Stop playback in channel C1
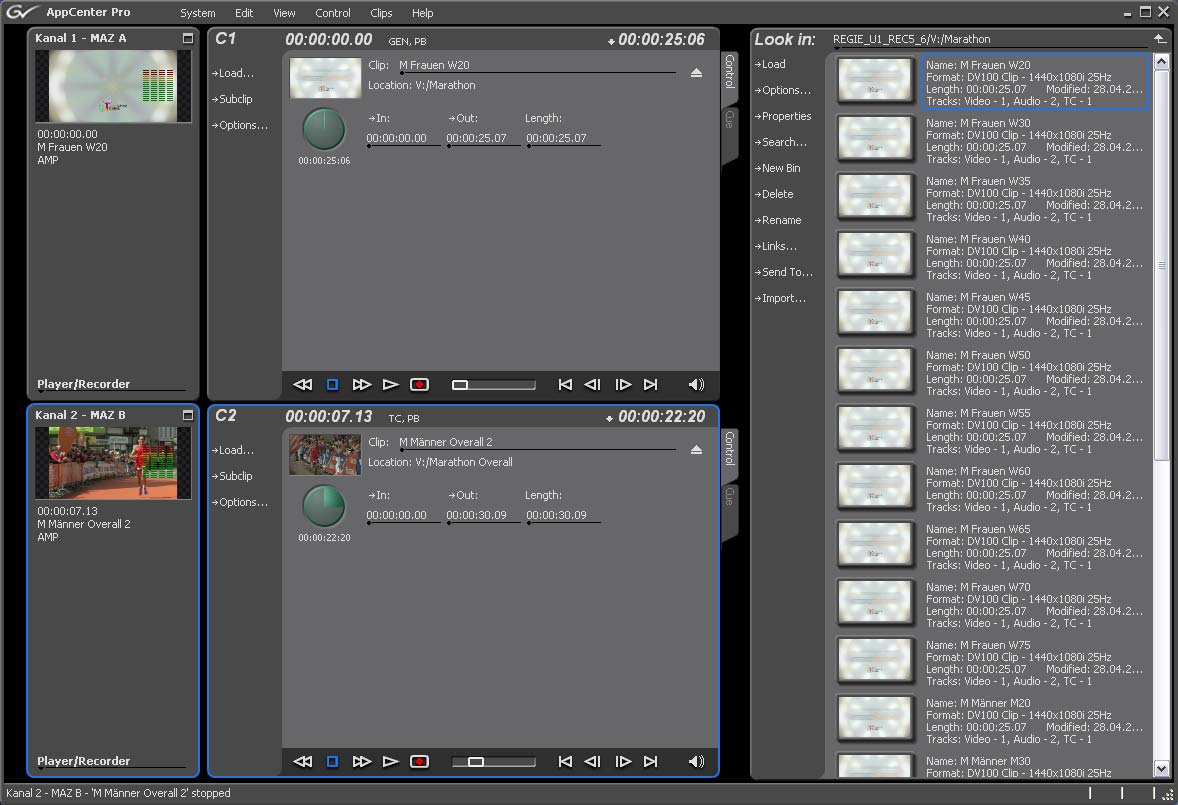The width and height of the screenshot is (1178, 805). [332, 384]
